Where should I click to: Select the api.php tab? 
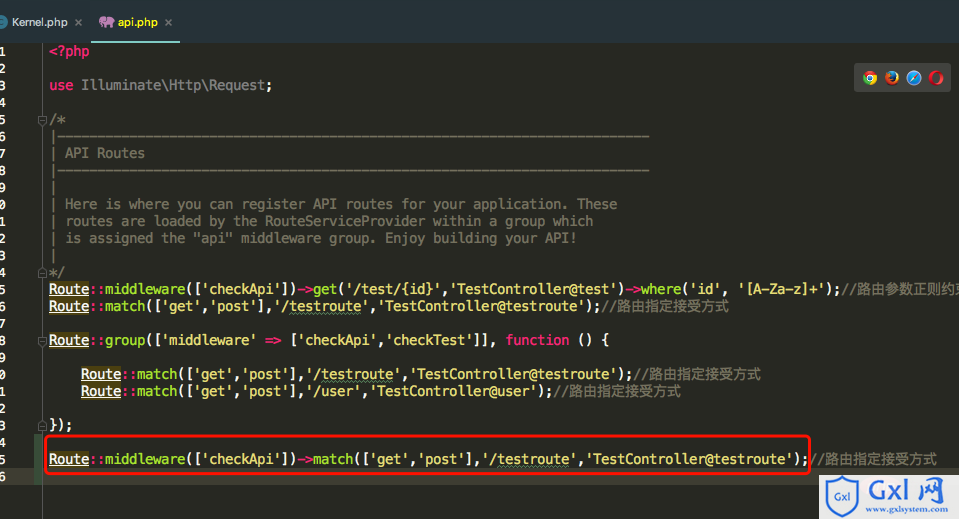pos(137,22)
